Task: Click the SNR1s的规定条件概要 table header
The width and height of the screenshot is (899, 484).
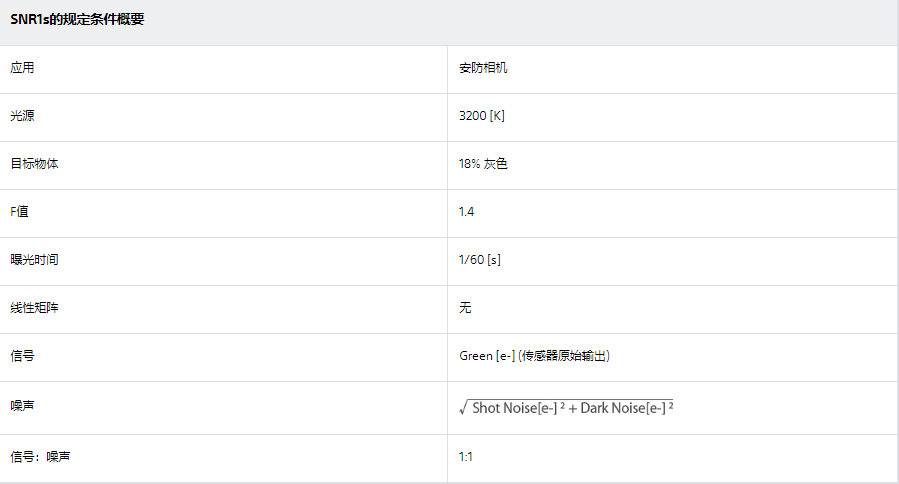Action: (x=77, y=19)
